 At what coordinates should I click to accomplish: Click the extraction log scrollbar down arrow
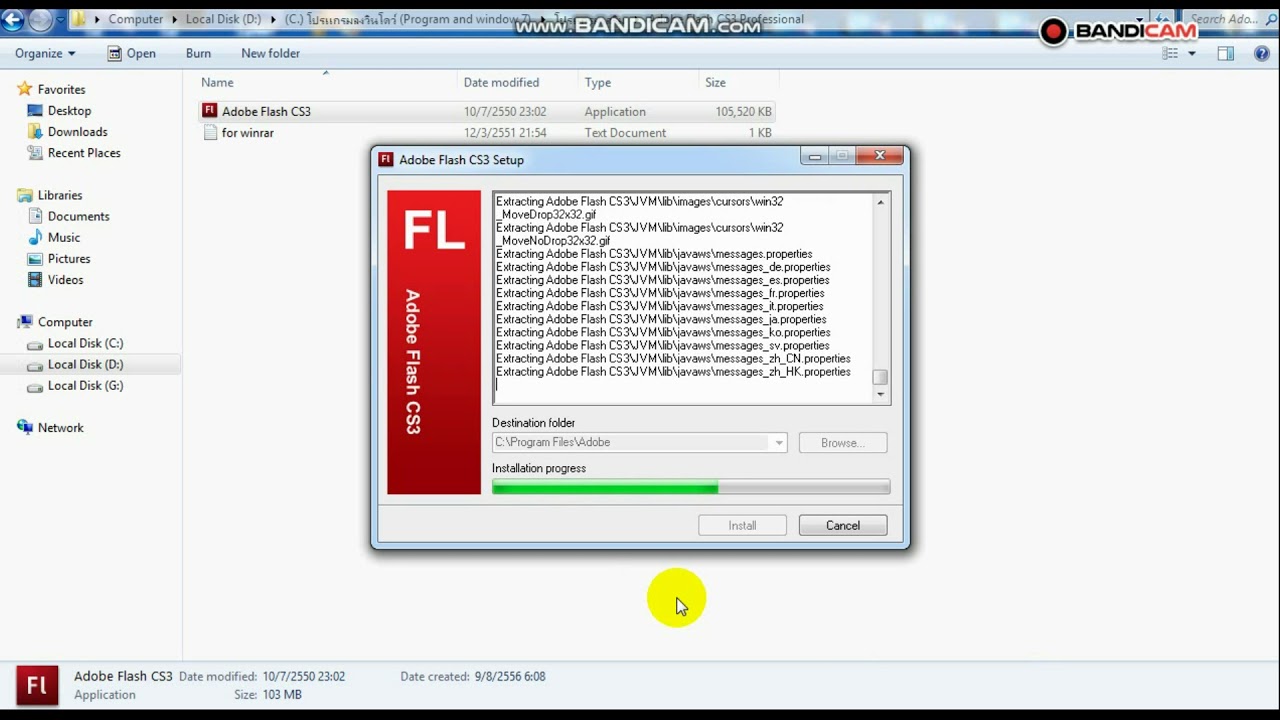880,394
